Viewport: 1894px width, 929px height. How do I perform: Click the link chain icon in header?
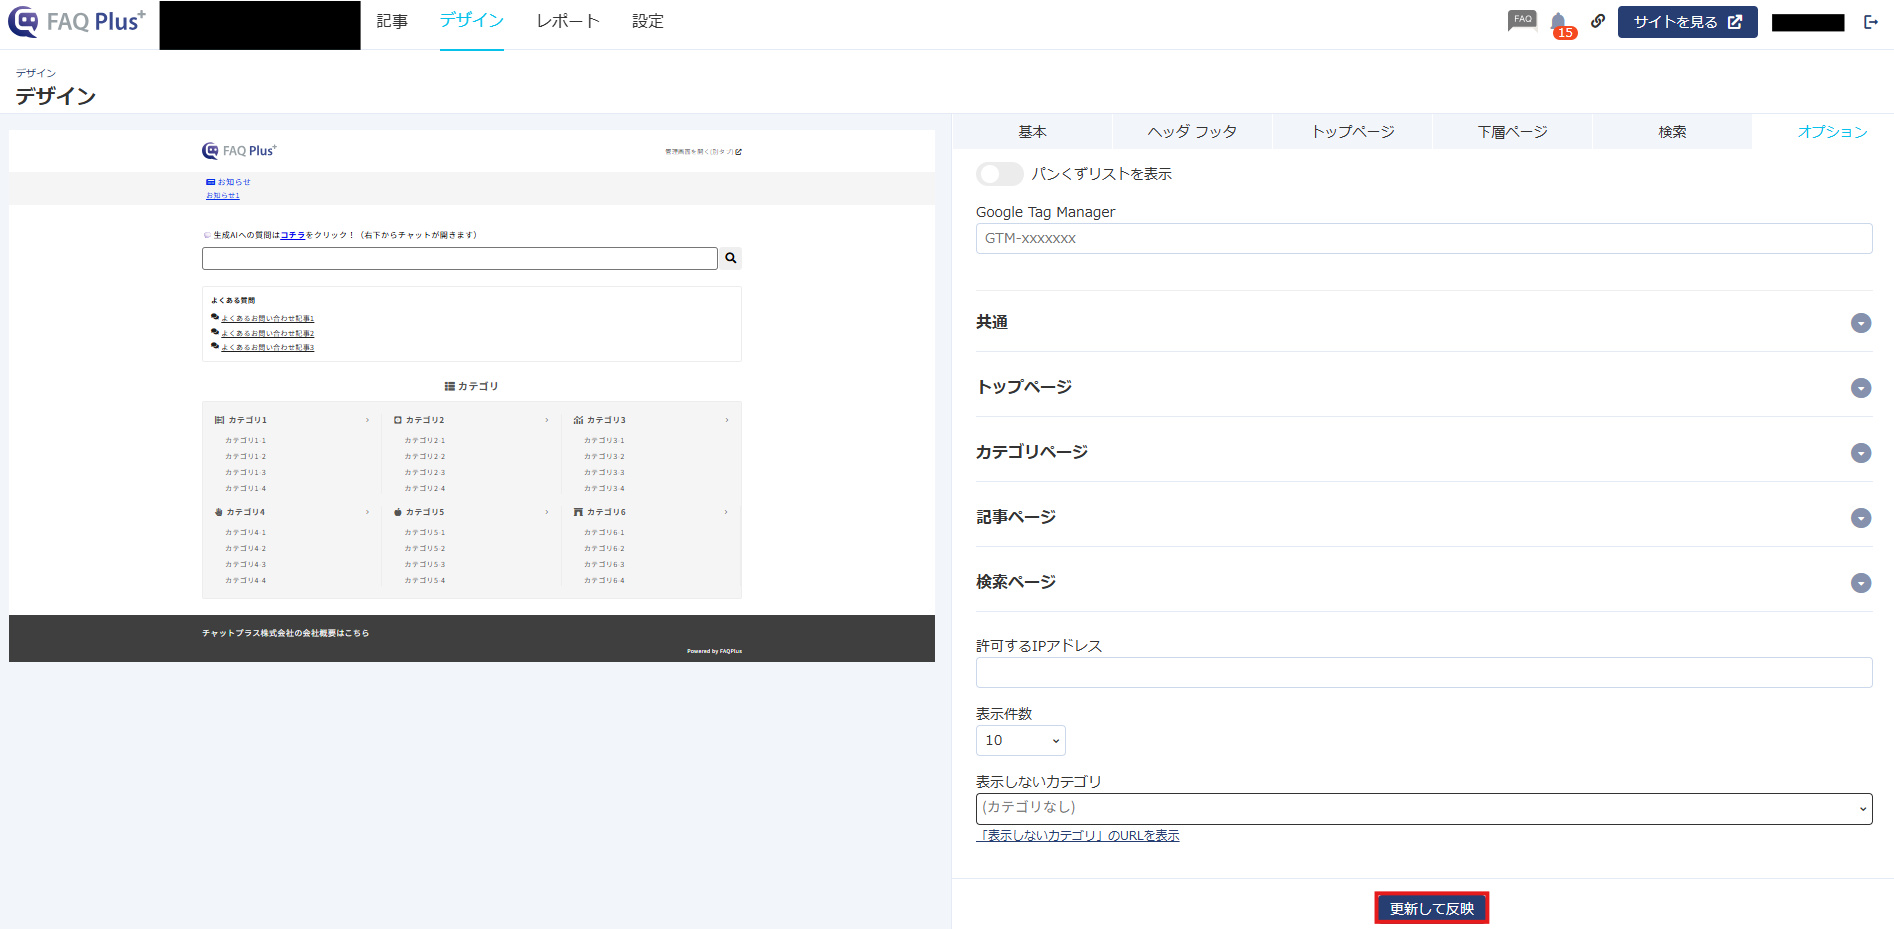coord(1598,20)
